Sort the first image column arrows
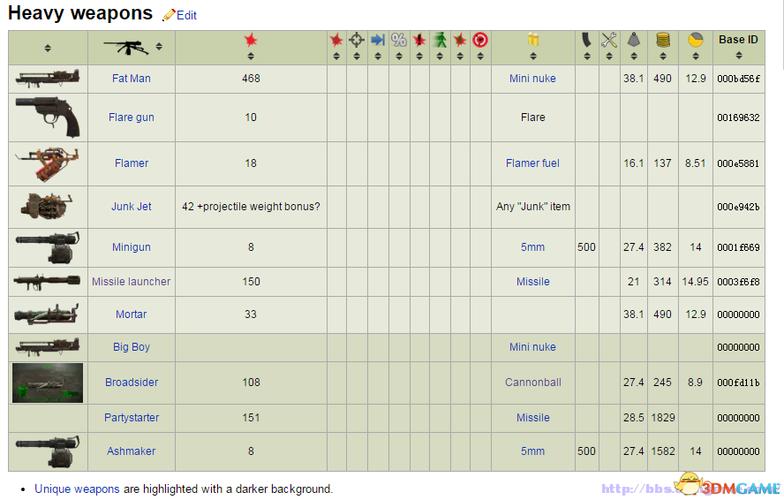Viewport: 784px width, 500px height. pos(47,48)
